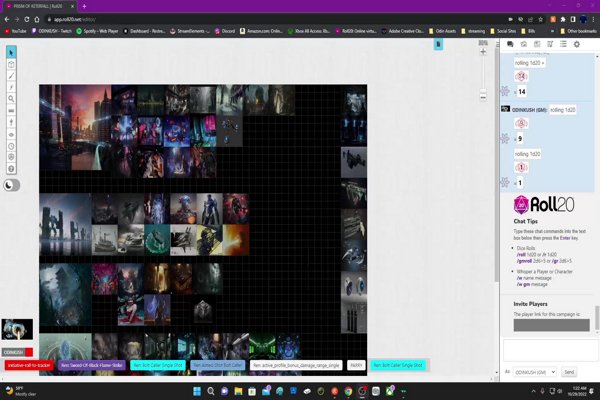Select the lightning FX tool

(x=11, y=87)
